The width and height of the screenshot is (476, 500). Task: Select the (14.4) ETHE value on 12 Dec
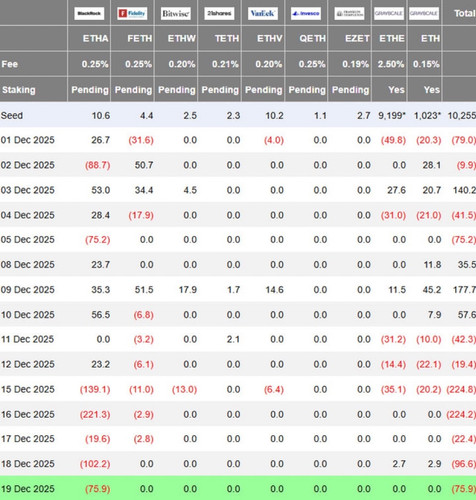tap(393, 364)
